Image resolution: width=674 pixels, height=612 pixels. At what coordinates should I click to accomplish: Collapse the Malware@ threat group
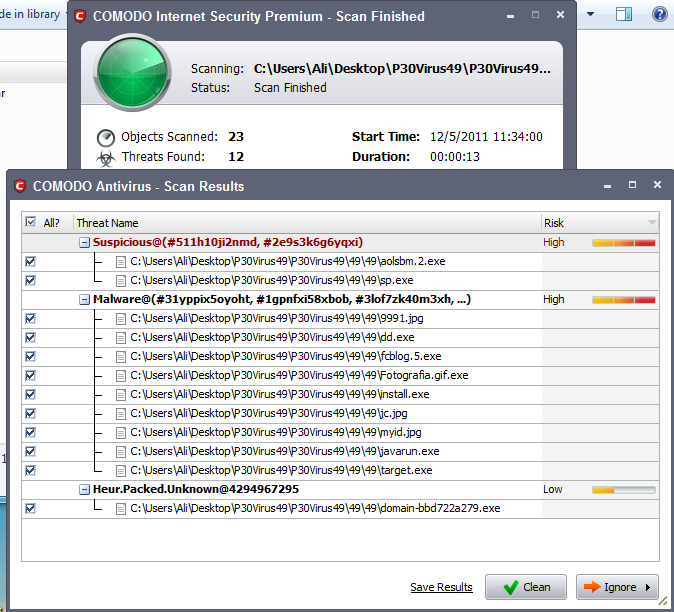(84, 300)
